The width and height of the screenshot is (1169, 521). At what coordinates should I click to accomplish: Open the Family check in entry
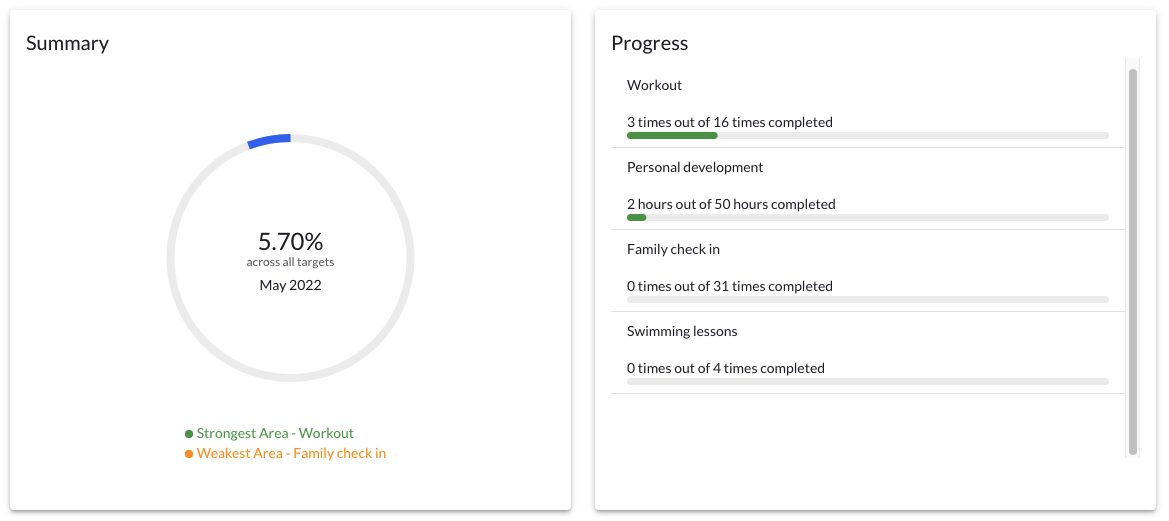(x=868, y=271)
